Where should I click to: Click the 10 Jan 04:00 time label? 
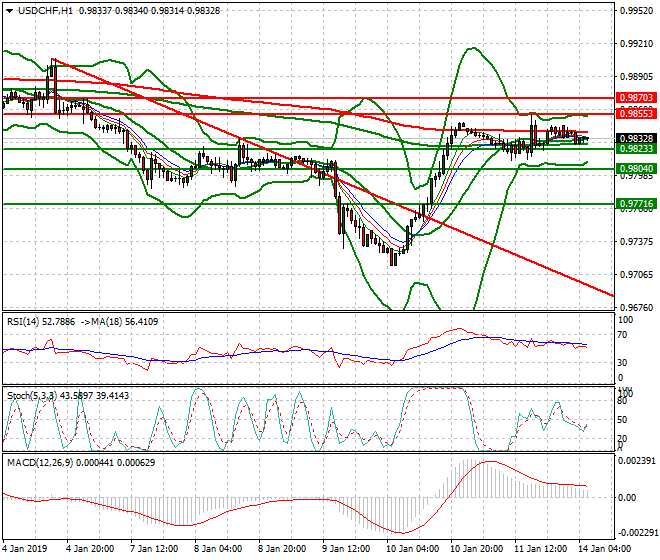(x=412, y=549)
